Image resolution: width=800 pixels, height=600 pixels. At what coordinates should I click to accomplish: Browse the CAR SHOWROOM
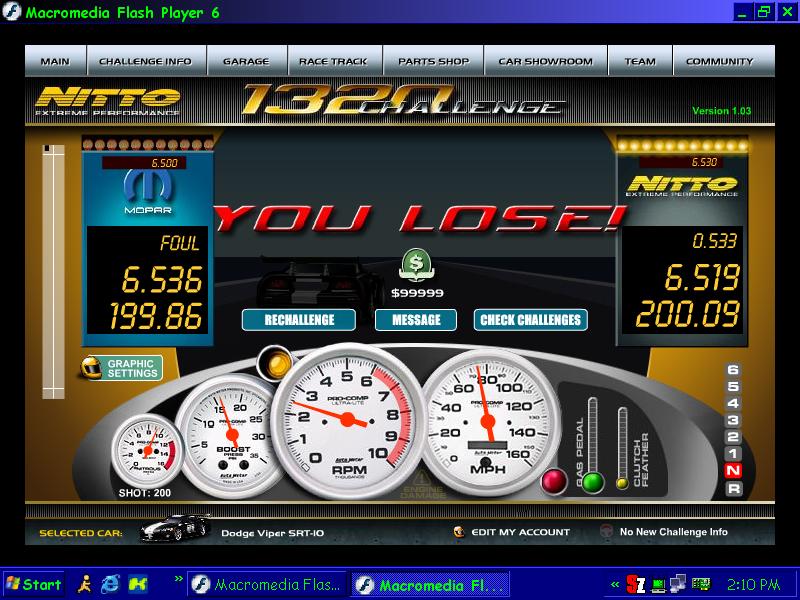(x=545, y=61)
